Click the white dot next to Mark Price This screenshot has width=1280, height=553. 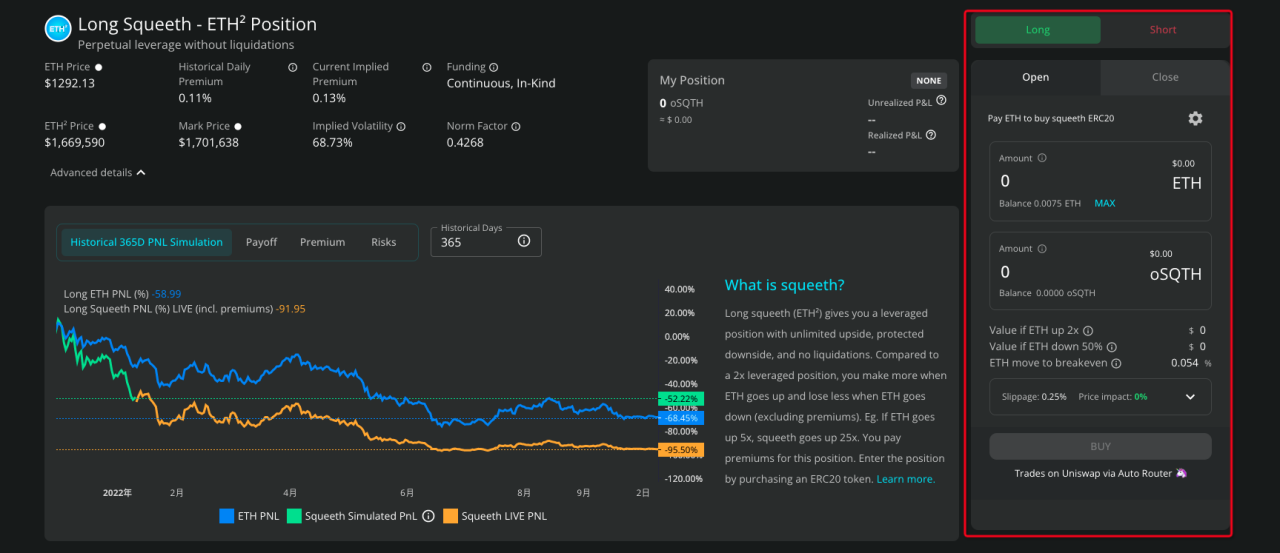[238, 127]
